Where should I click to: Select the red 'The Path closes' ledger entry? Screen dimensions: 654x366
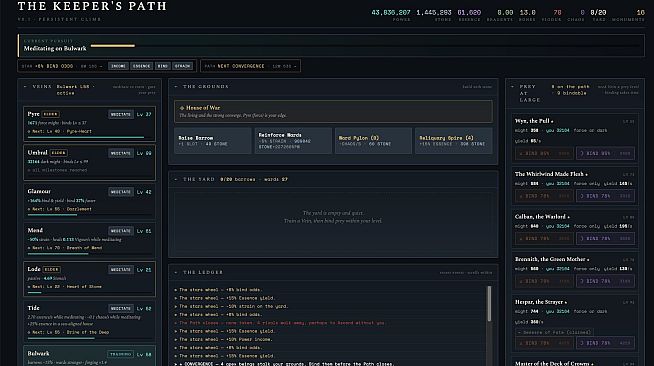[x=282, y=323]
